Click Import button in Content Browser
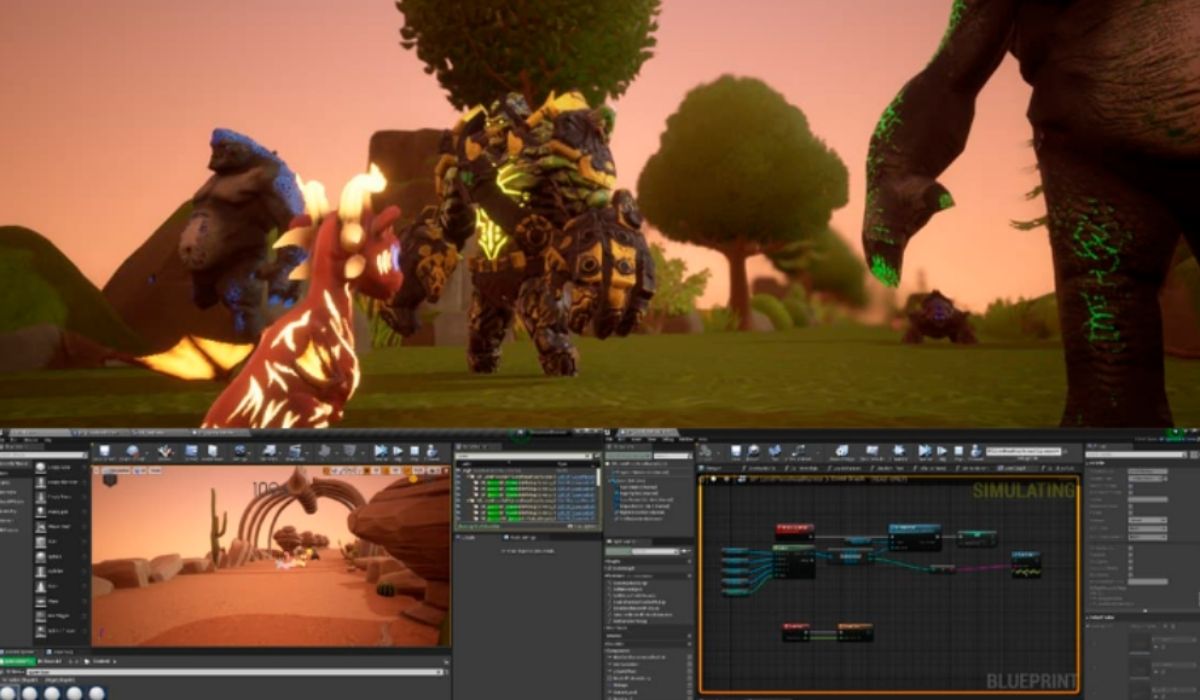 [x=50, y=661]
